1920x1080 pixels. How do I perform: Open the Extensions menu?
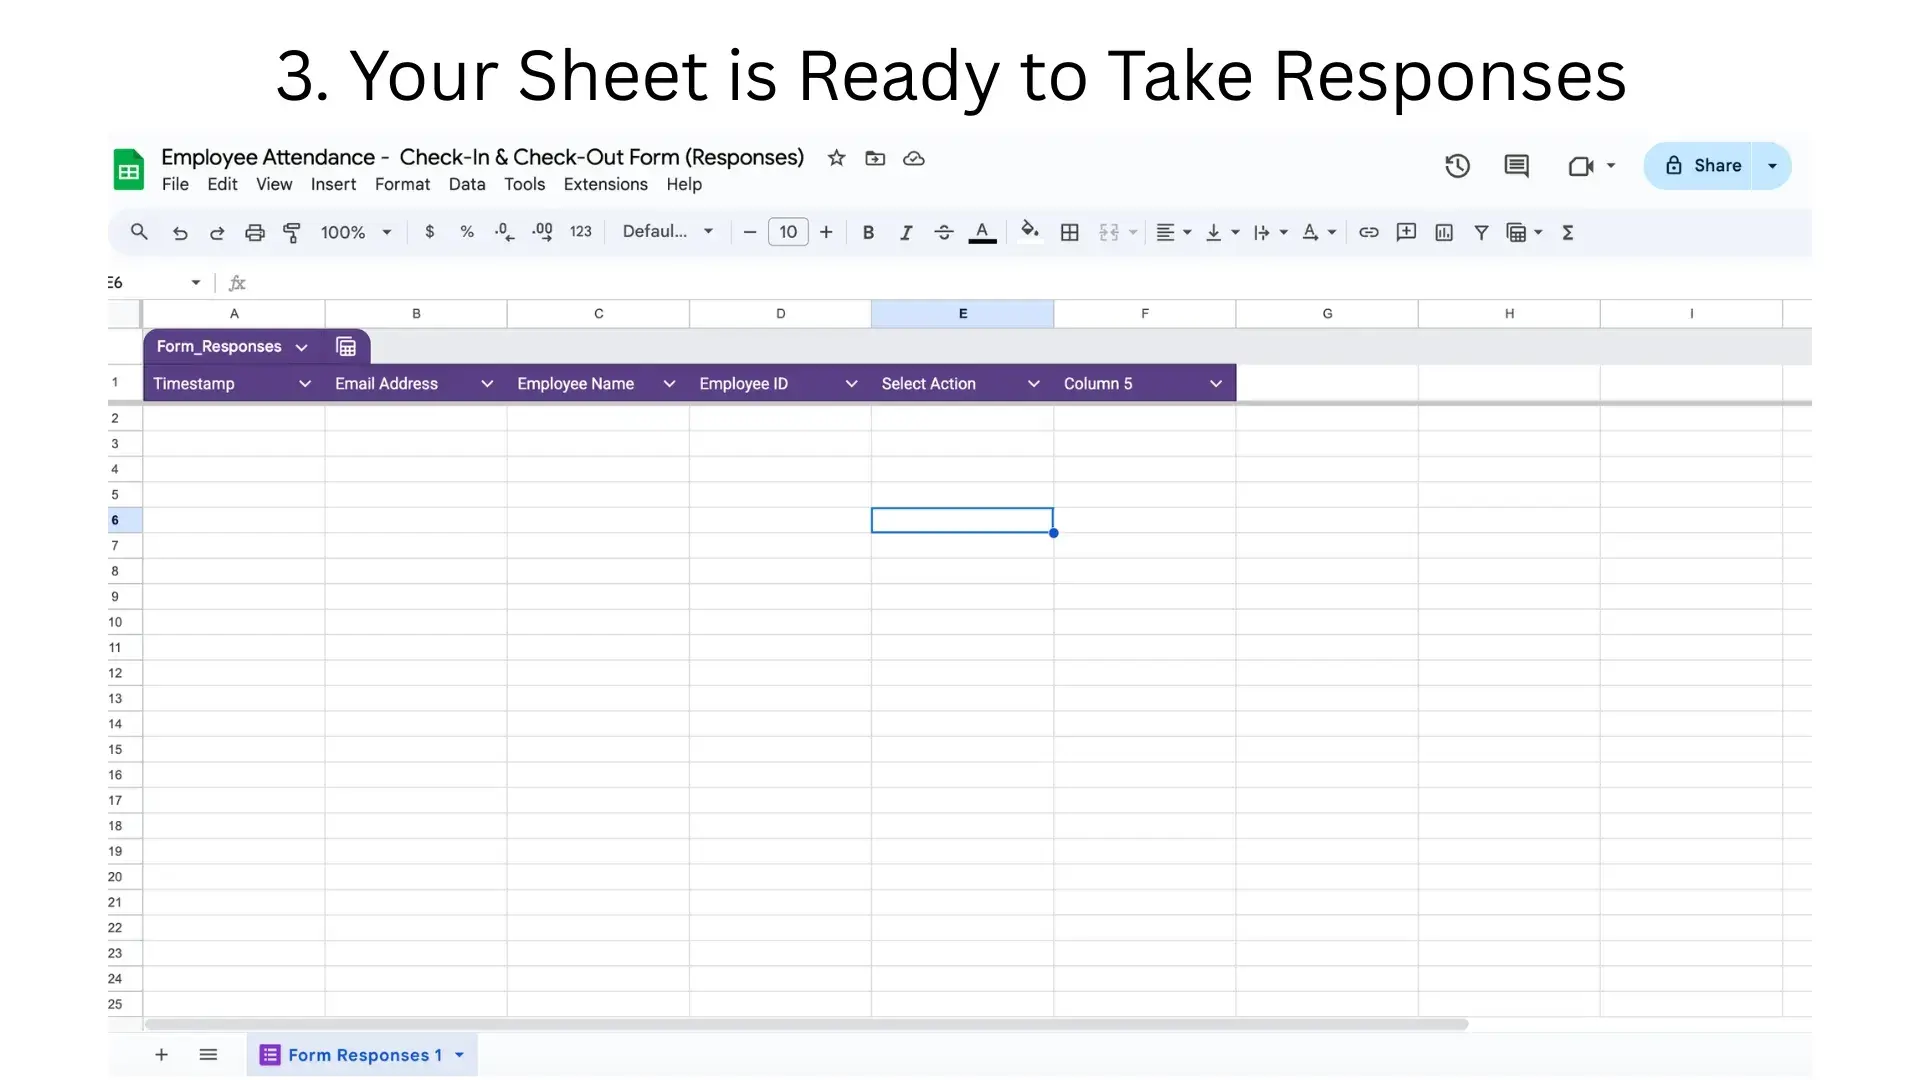click(x=605, y=184)
